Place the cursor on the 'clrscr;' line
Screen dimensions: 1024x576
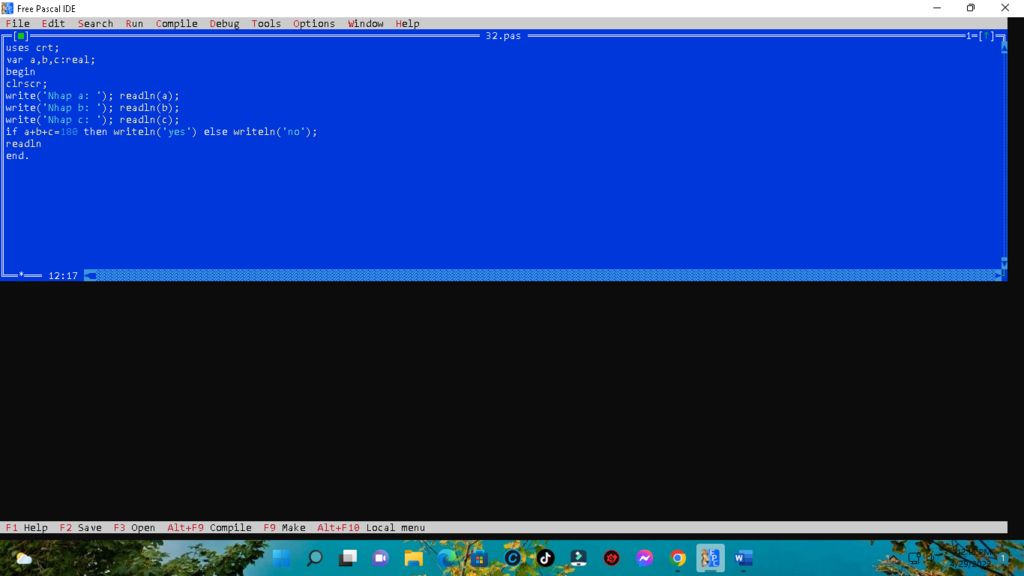pos(26,84)
